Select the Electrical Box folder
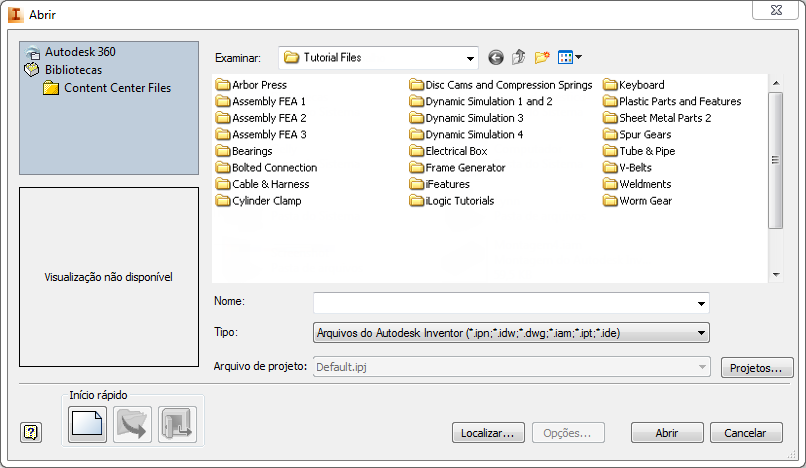The image size is (806, 468). (x=448, y=151)
